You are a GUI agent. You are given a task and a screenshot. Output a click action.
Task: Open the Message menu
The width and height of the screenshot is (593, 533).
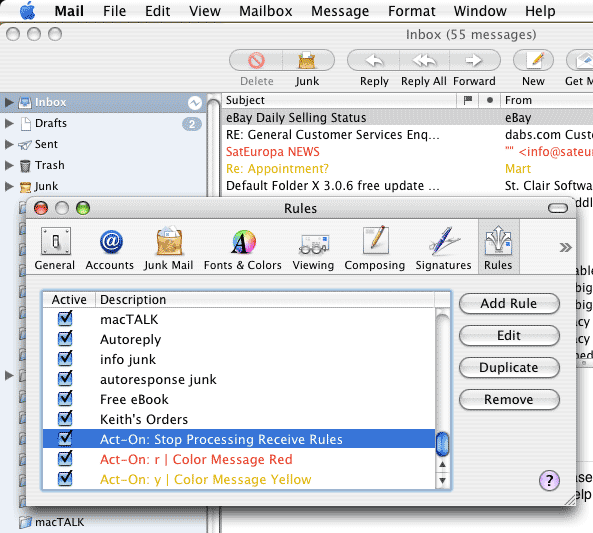click(x=340, y=11)
